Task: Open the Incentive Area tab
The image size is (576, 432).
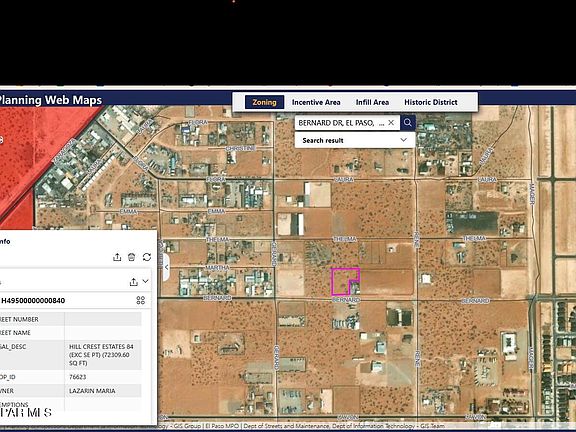Action: coord(316,102)
